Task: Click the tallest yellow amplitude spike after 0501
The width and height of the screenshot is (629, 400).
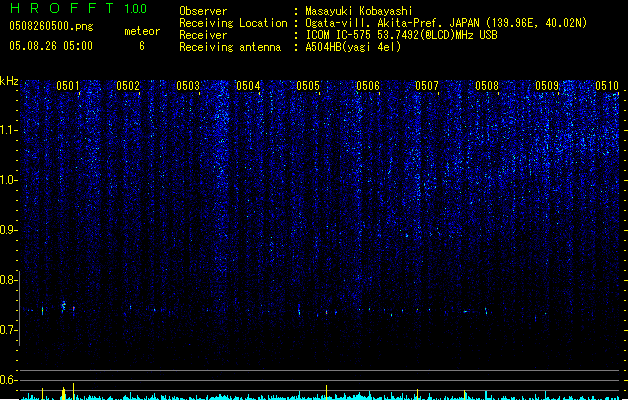Action: (73, 391)
